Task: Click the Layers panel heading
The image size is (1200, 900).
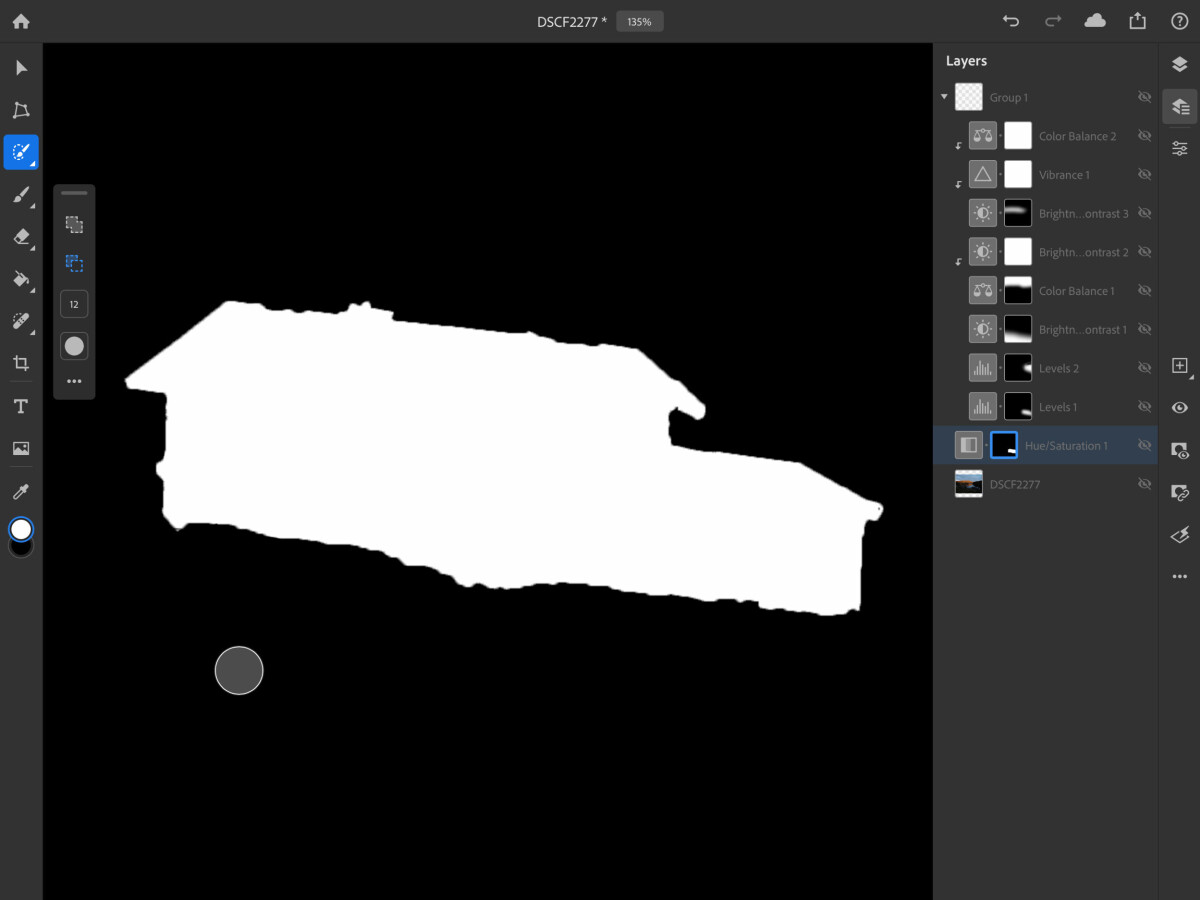Action: point(966,61)
